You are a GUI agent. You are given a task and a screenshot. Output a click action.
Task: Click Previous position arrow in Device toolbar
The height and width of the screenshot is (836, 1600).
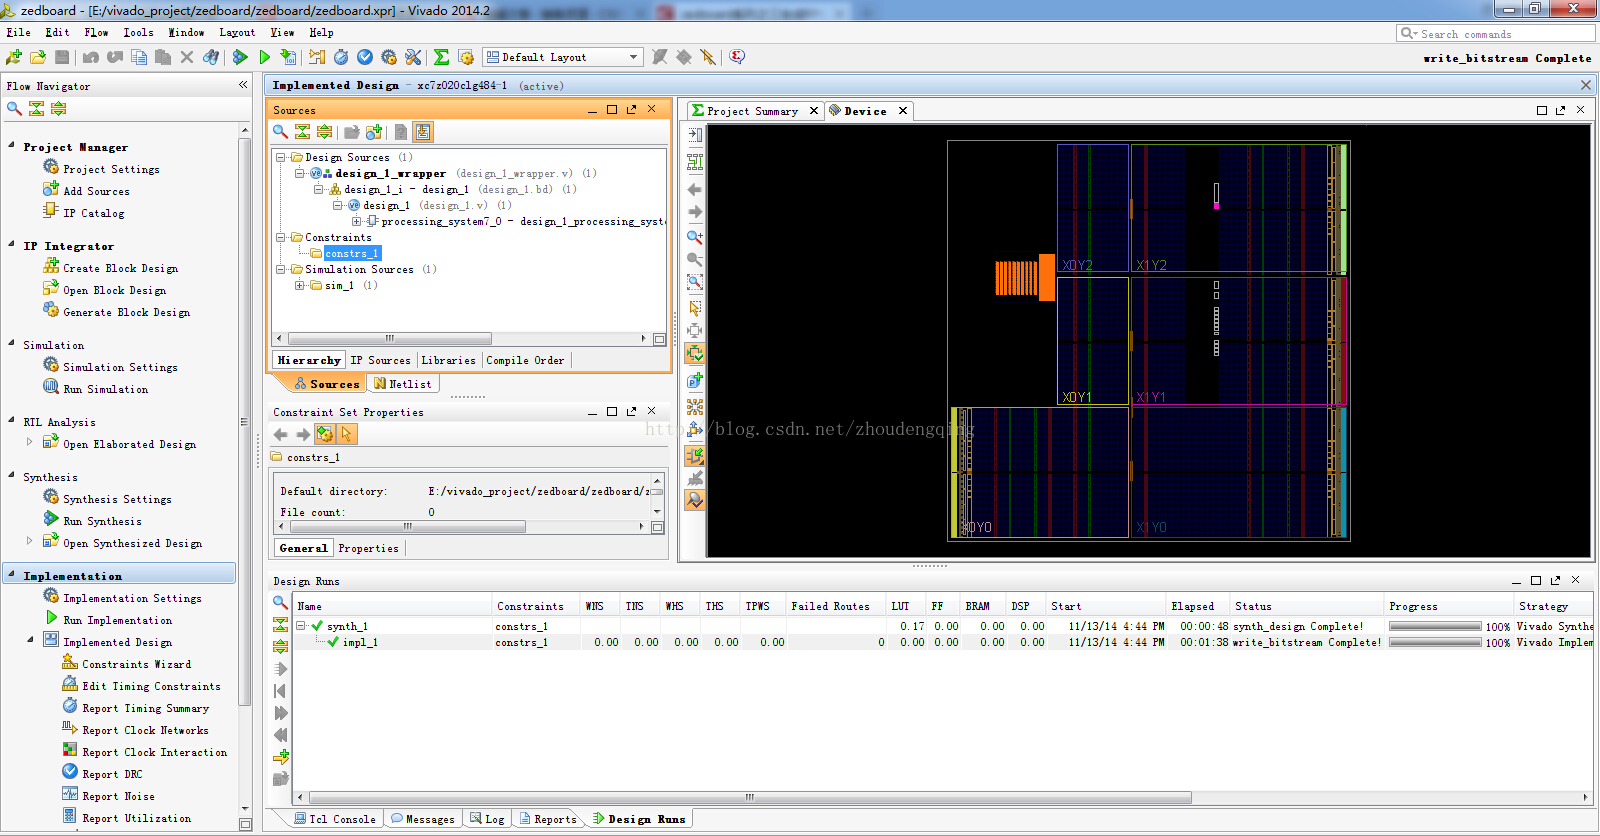(695, 189)
